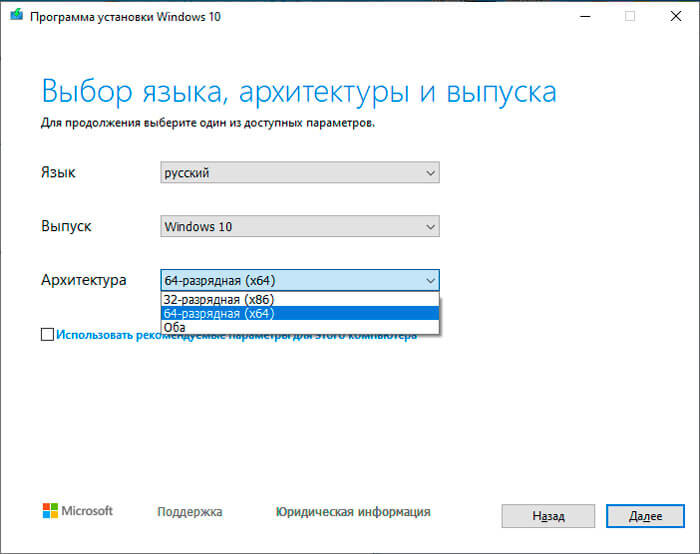Close the Windows 10 setup window
Image resolution: width=700 pixels, height=554 pixels.
coord(676,17)
